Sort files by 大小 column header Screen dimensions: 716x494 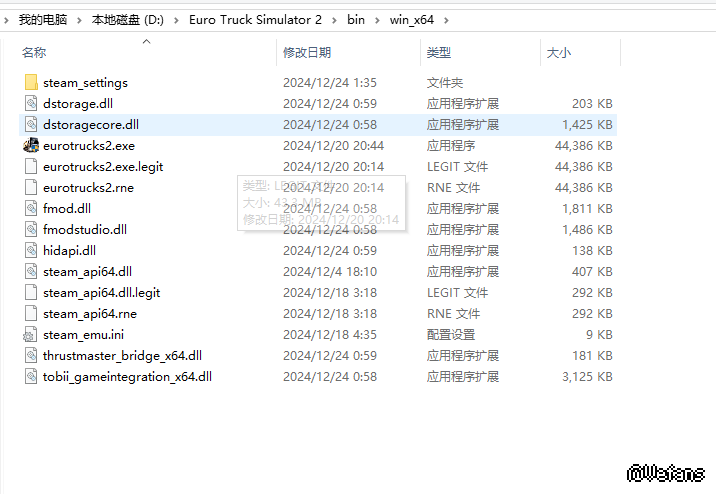(559, 53)
